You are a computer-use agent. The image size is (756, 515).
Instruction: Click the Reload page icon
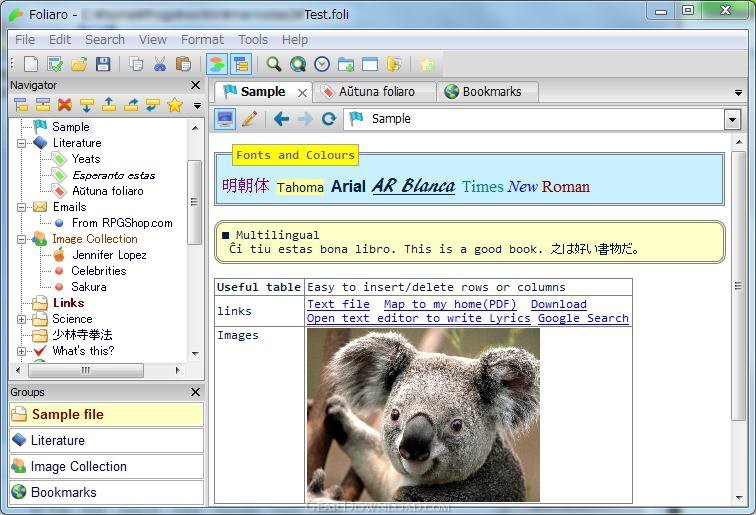coord(329,119)
